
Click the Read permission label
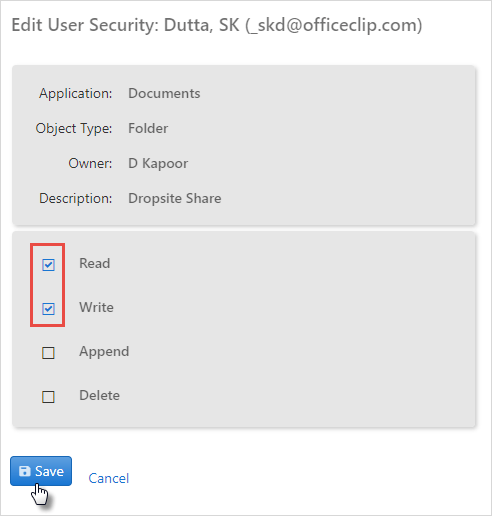[95, 263]
